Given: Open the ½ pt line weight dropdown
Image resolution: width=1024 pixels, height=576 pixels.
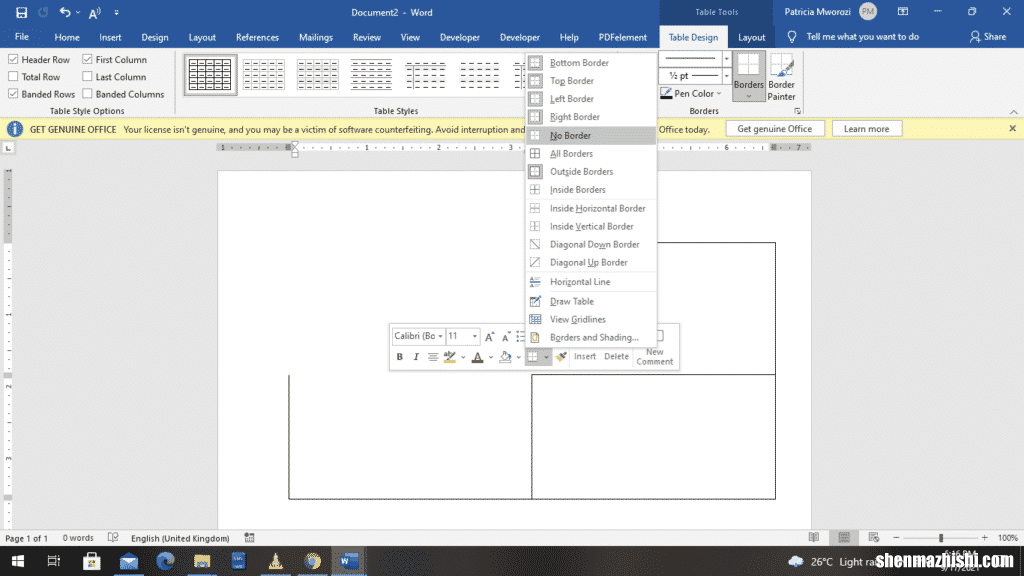Looking at the screenshot, I should (726, 76).
